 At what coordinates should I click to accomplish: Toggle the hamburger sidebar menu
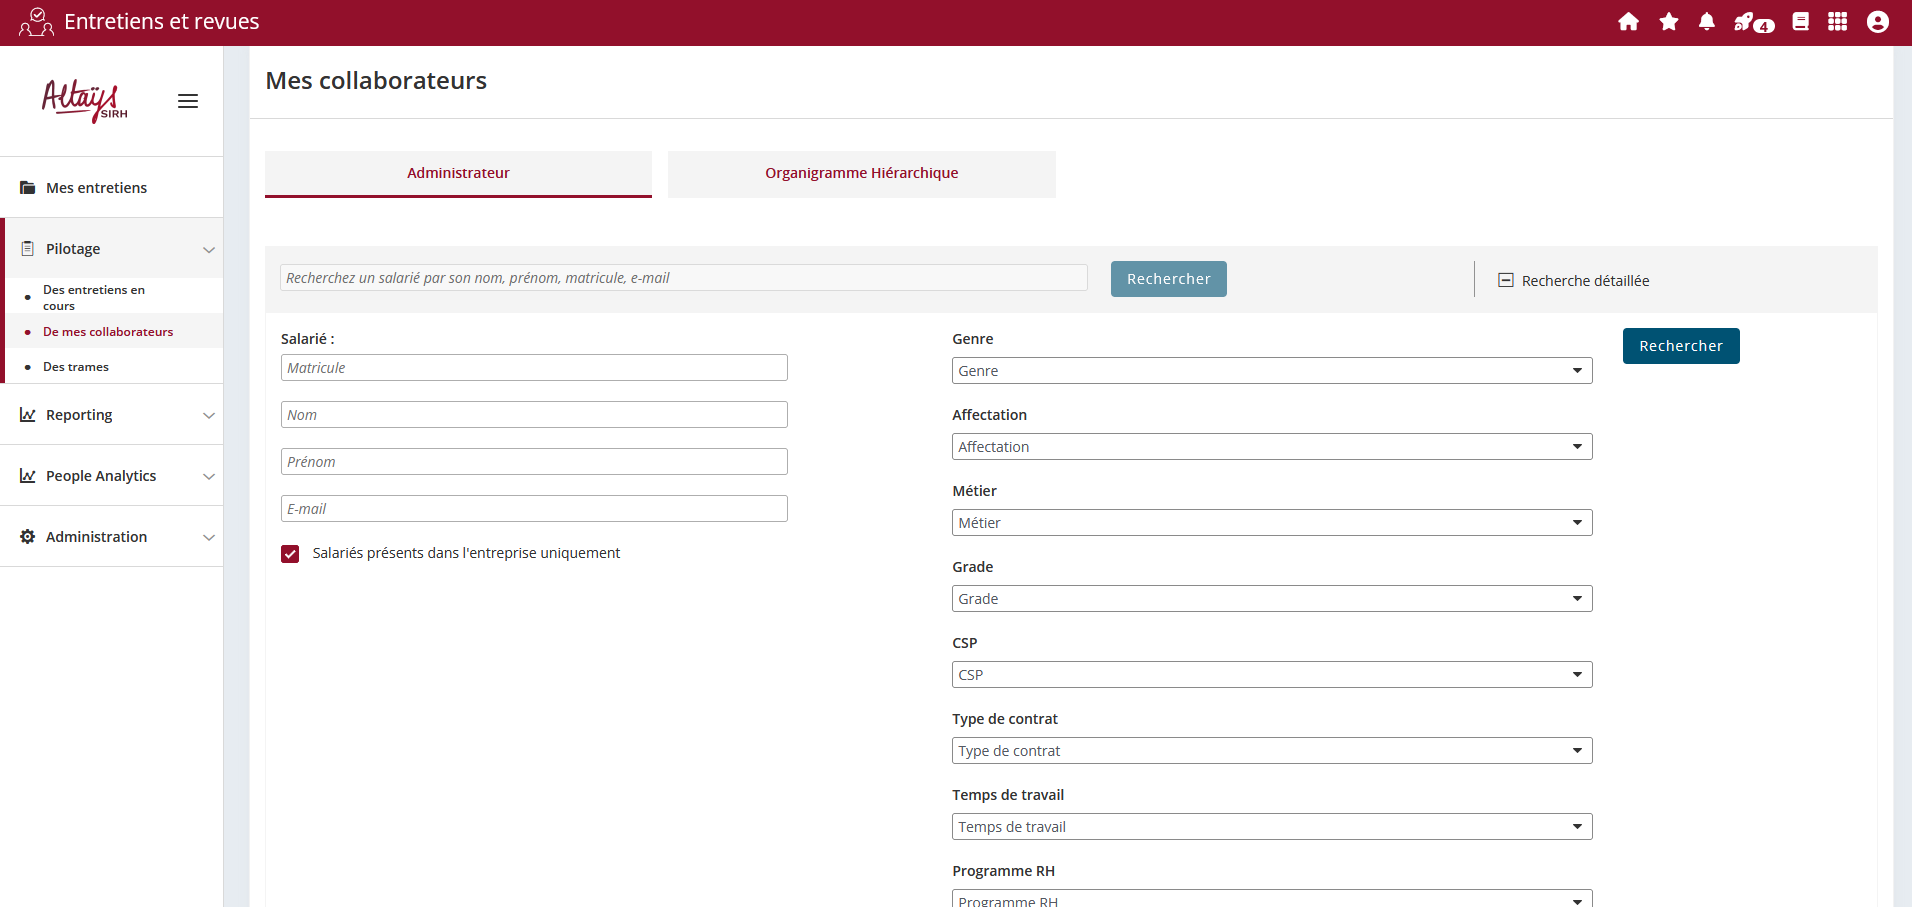(188, 101)
